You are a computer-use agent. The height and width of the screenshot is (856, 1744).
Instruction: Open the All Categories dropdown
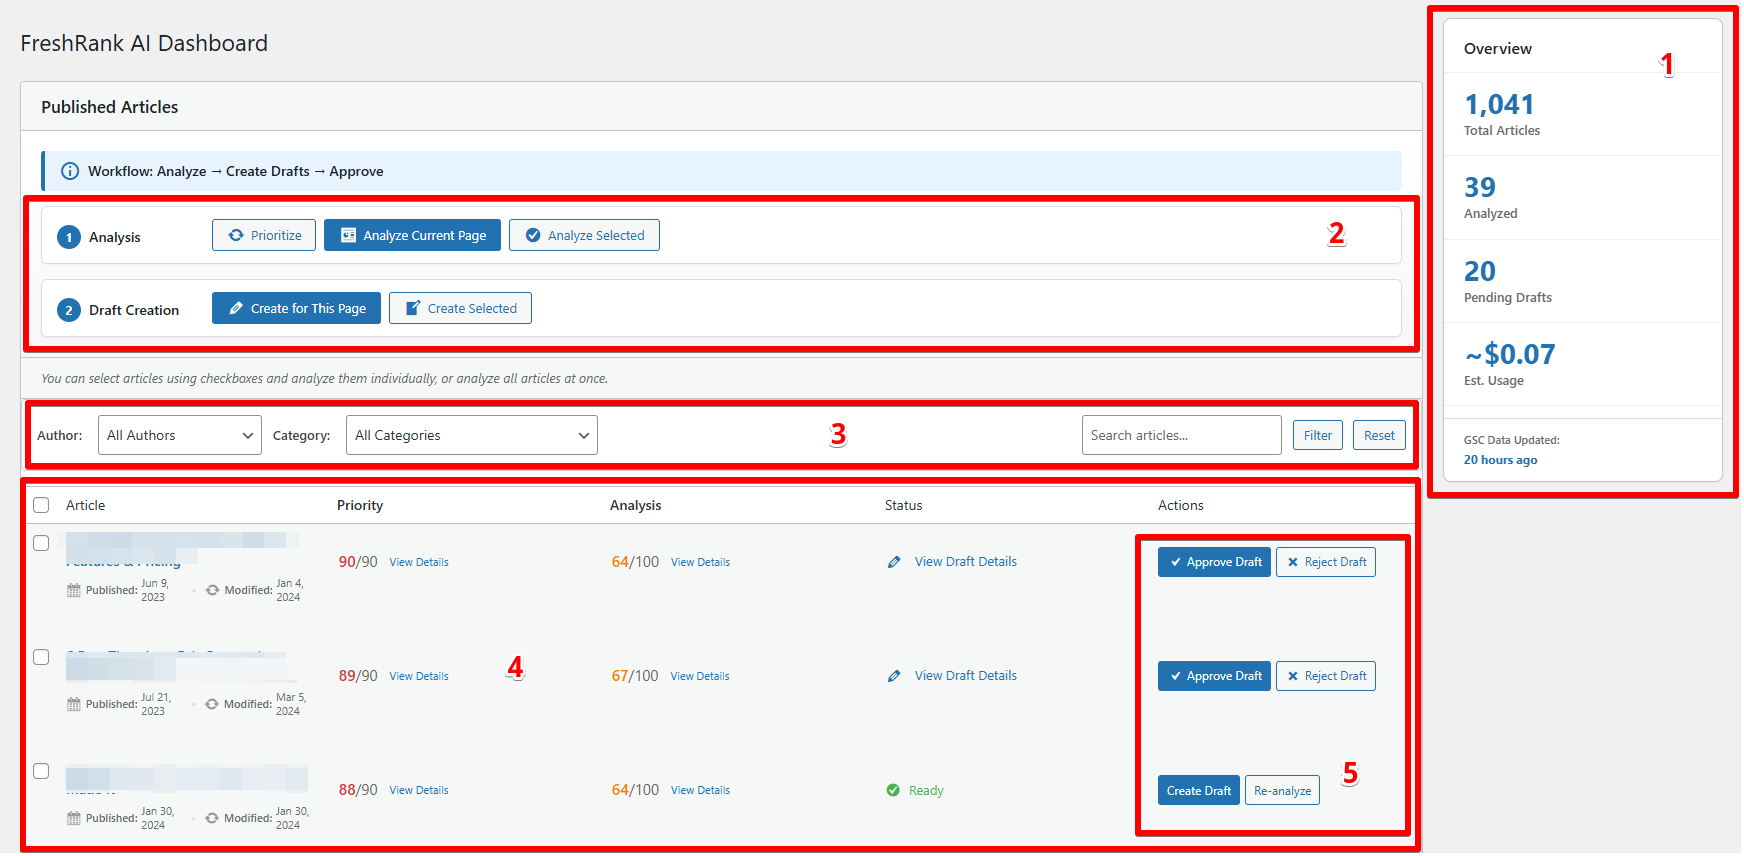pos(472,435)
